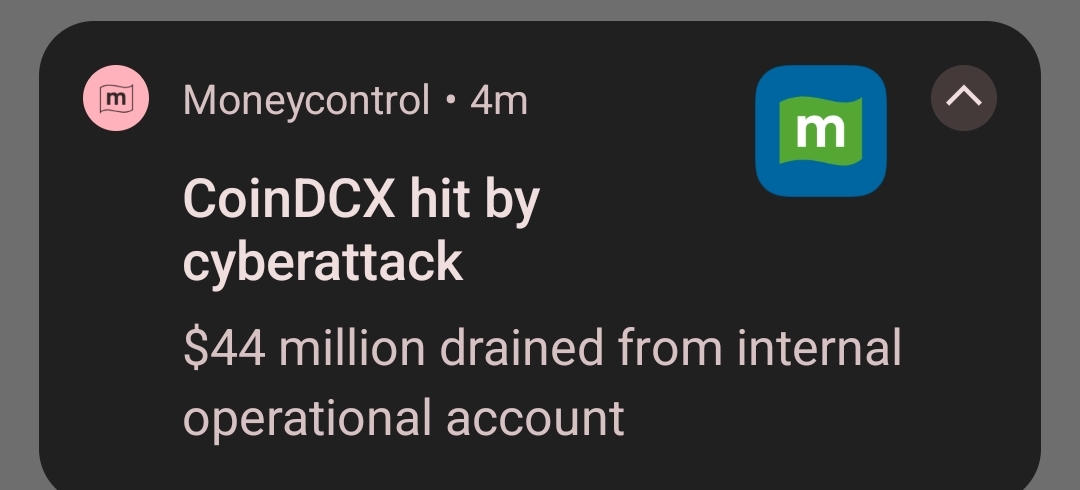Image resolution: width=1080 pixels, height=490 pixels.
Task: Tap the green flag in the Moneycontrol logo
Action: pyautogui.click(x=820, y=130)
